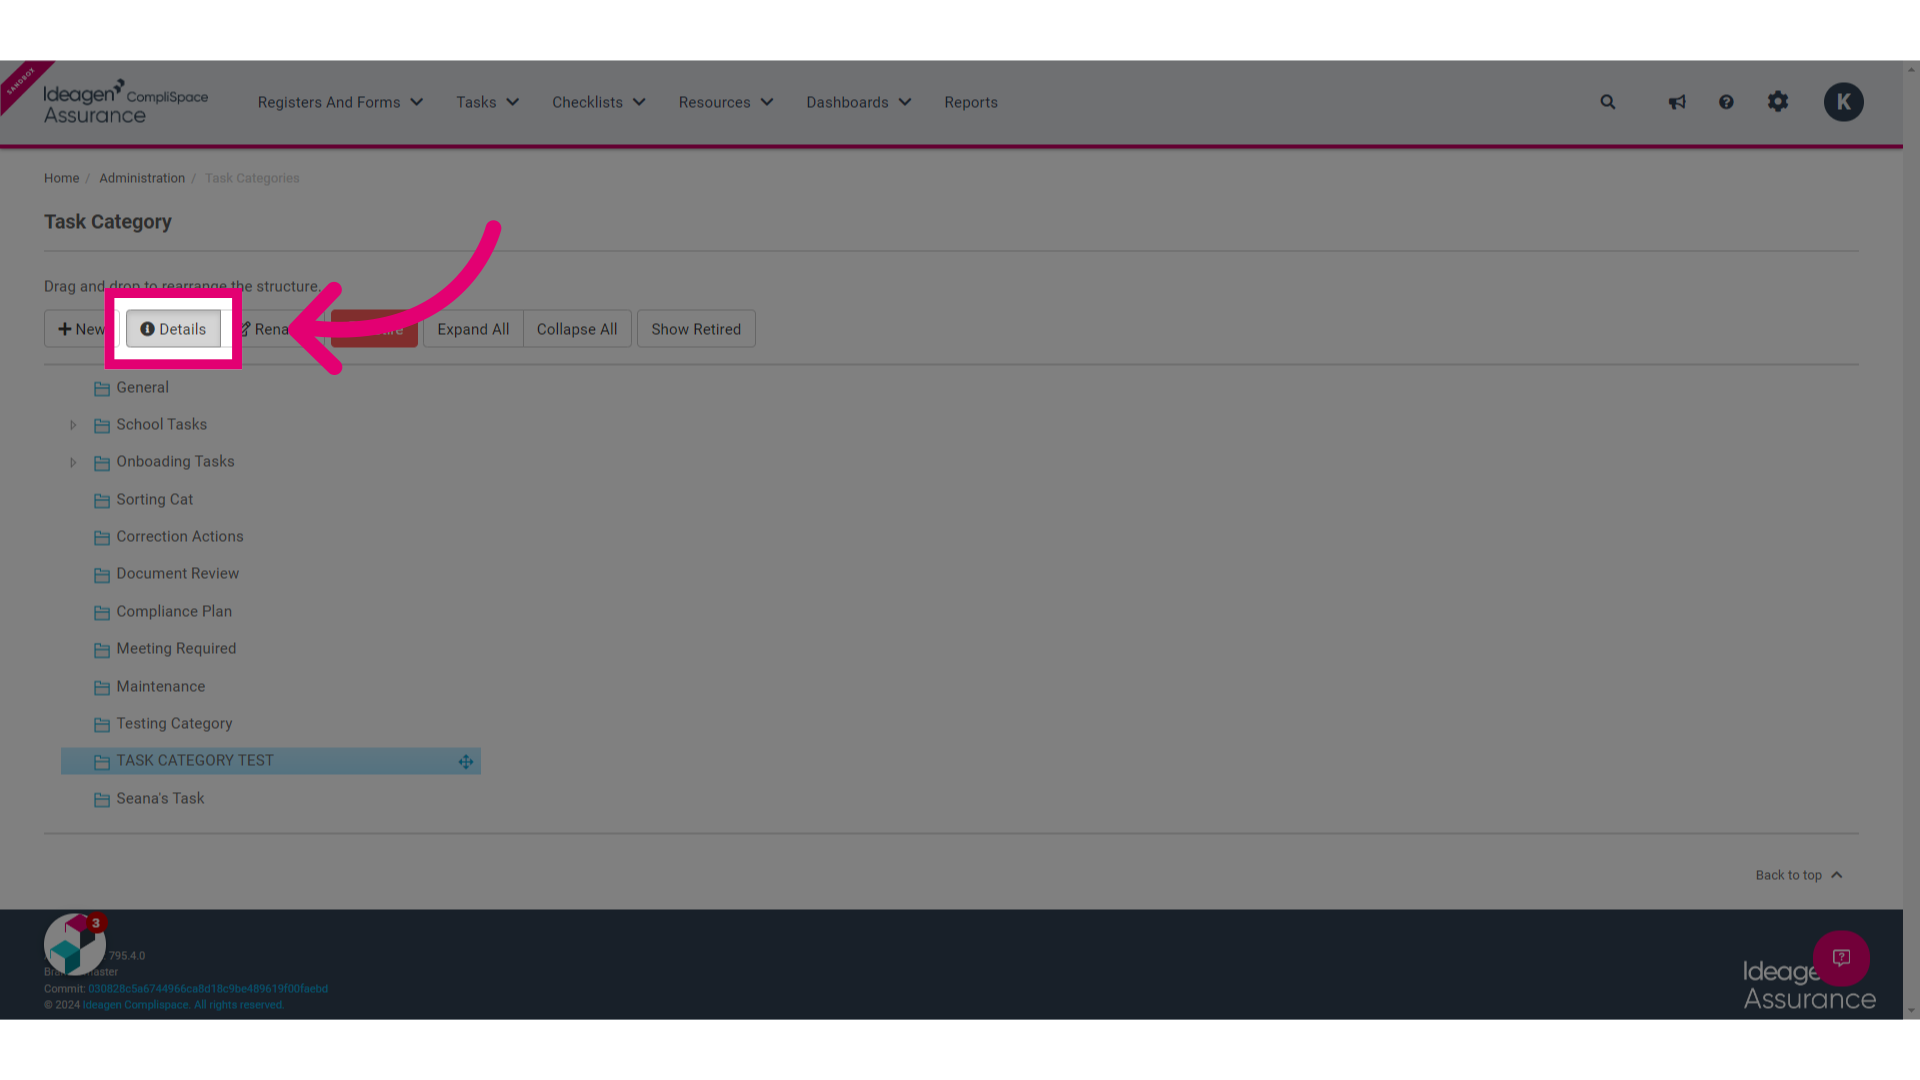Viewport: 1920px width, 1080px height.
Task: Click the folder icon beside Meeting Required
Action: pyautogui.click(x=102, y=650)
